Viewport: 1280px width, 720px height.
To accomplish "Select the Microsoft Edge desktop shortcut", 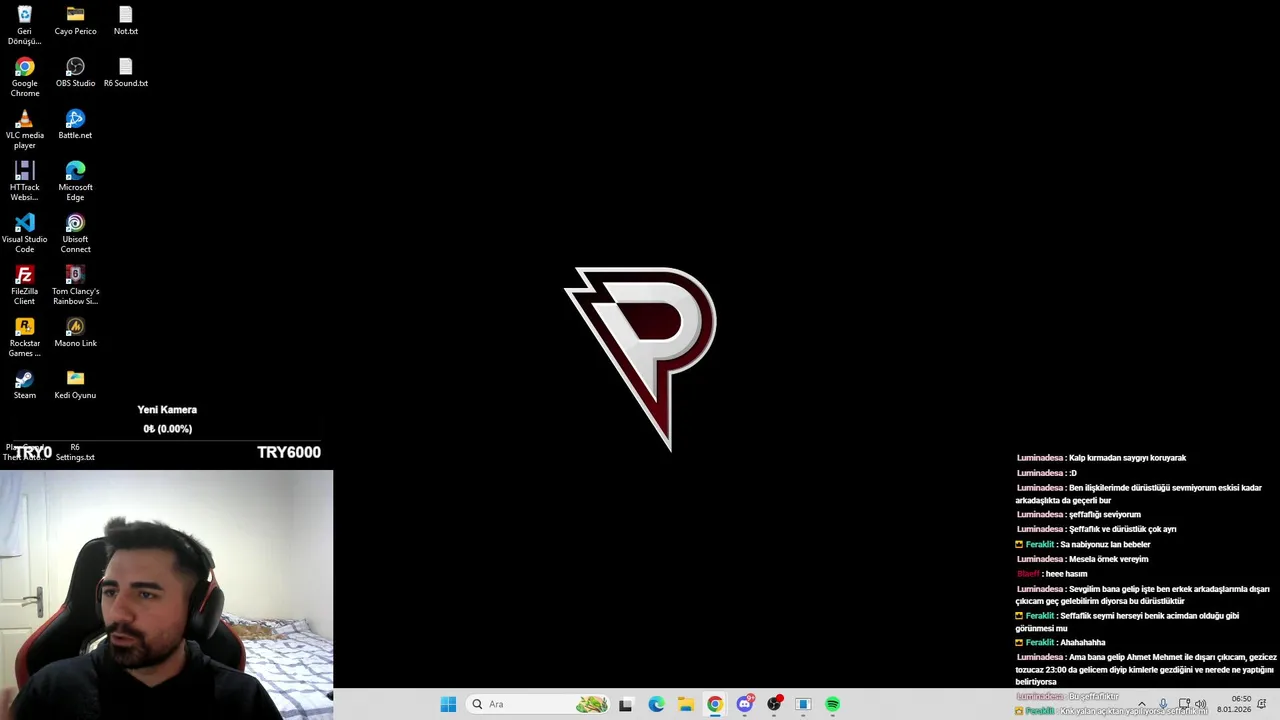I will [x=75, y=182].
